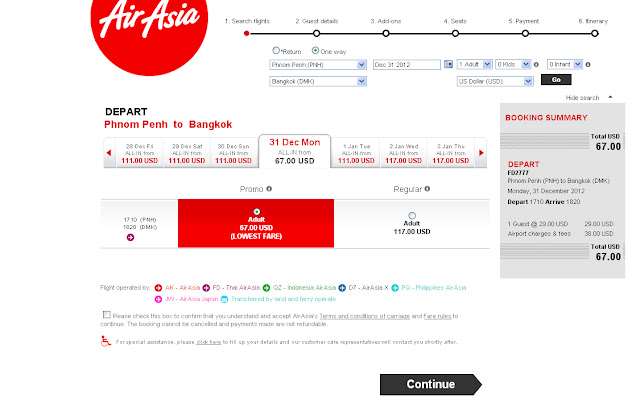Select the 30 Dec Sun date tab

point(233,153)
